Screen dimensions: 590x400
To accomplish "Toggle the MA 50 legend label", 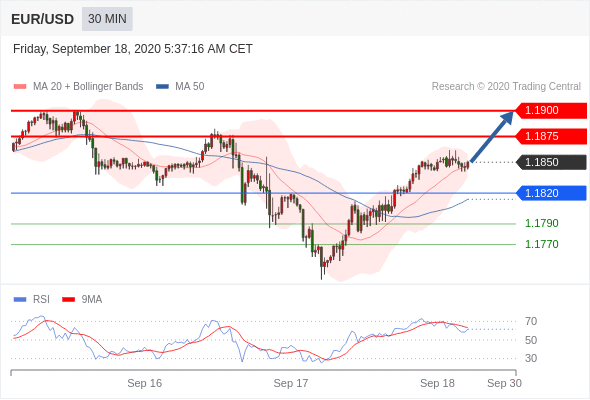I will 190,87.
